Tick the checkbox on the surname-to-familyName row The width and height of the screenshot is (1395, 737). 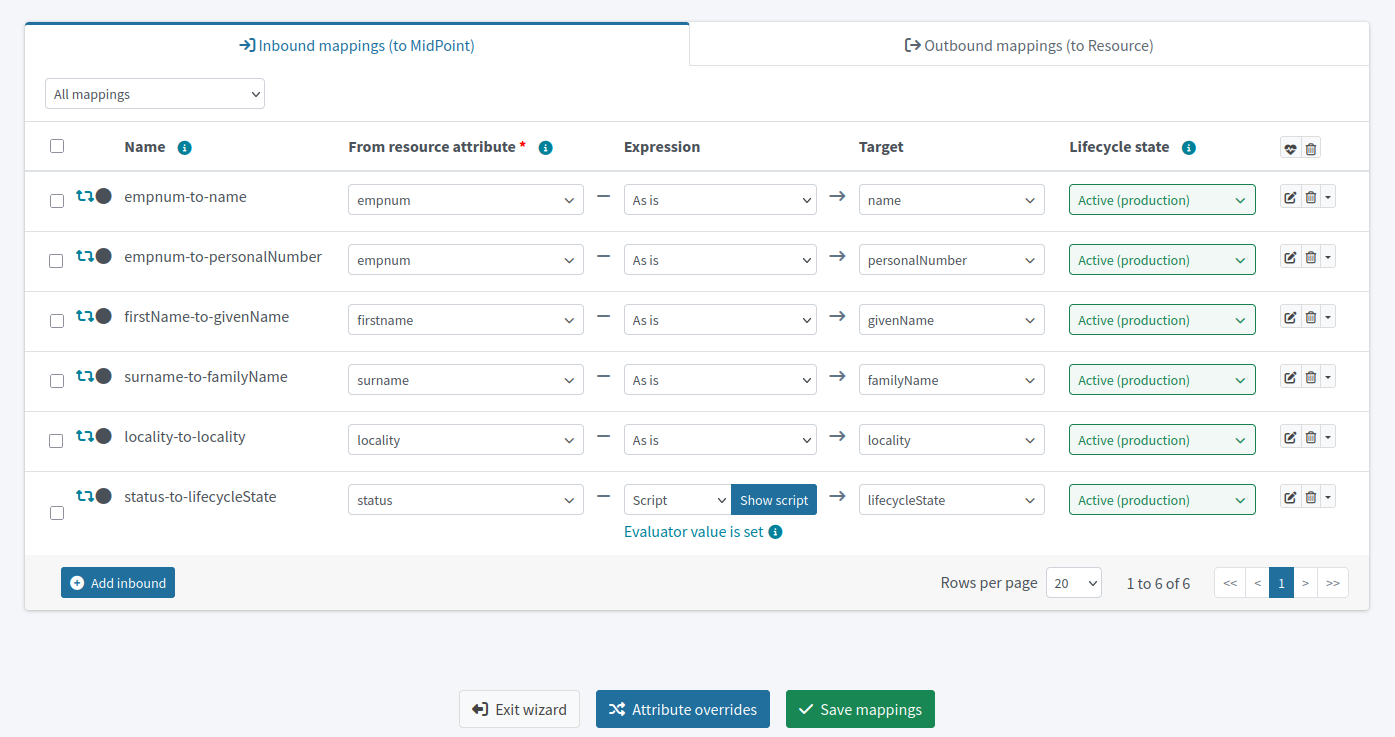[x=57, y=382]
